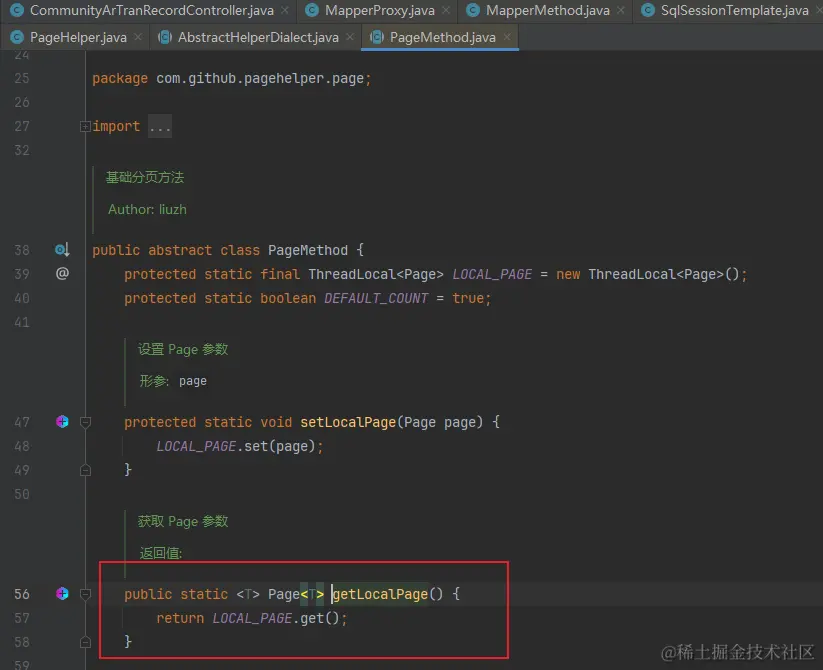The height and width of the screenshot is (670, 823).
Task: Close the CommunityArTranRecordController.java tab
Action: point(284,10)
